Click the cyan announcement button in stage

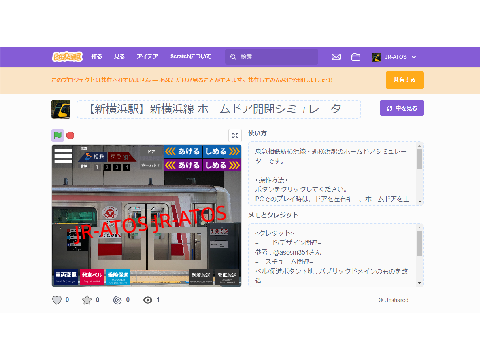click(118, 277)
